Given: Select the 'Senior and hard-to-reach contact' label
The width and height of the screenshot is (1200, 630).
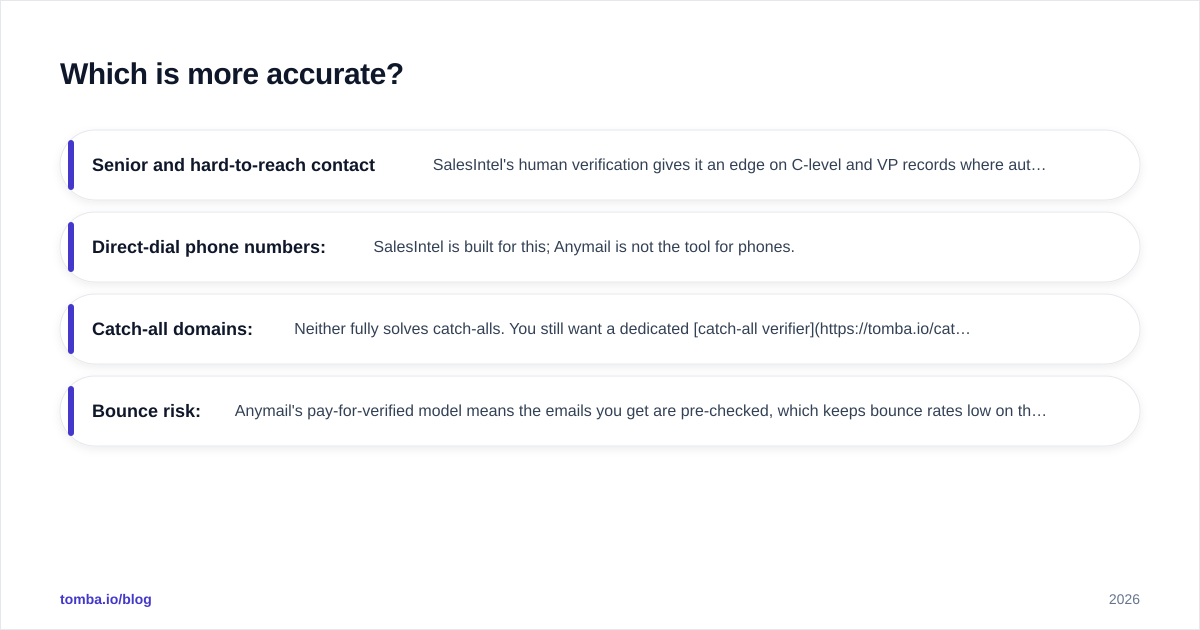Looking at the screenshot, I should click(233, 165).
